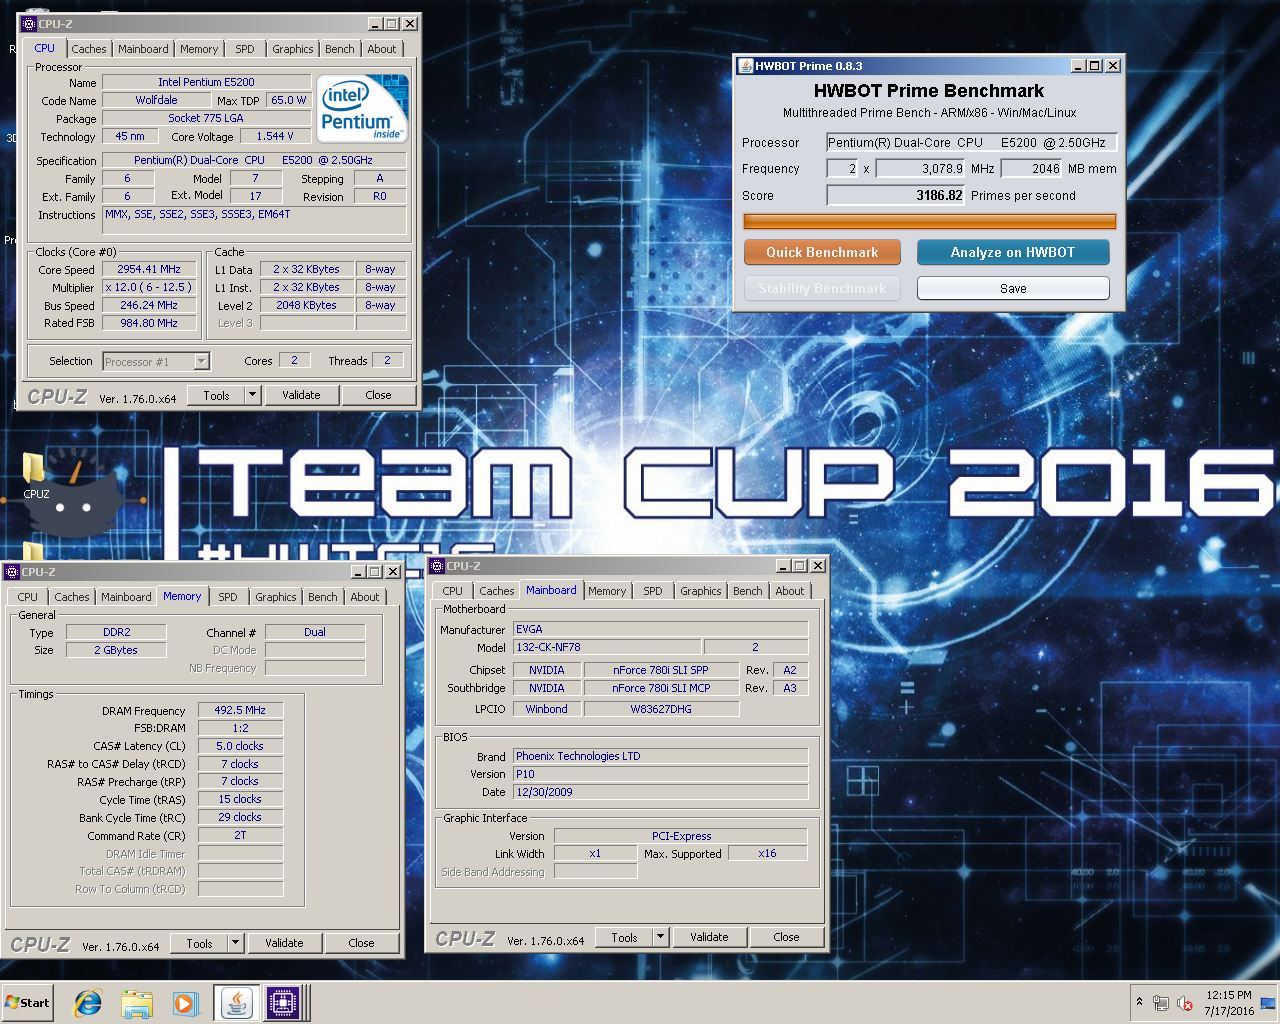
Task: Click the show desktop corner icon
Action: [x=1268, y=1003]
